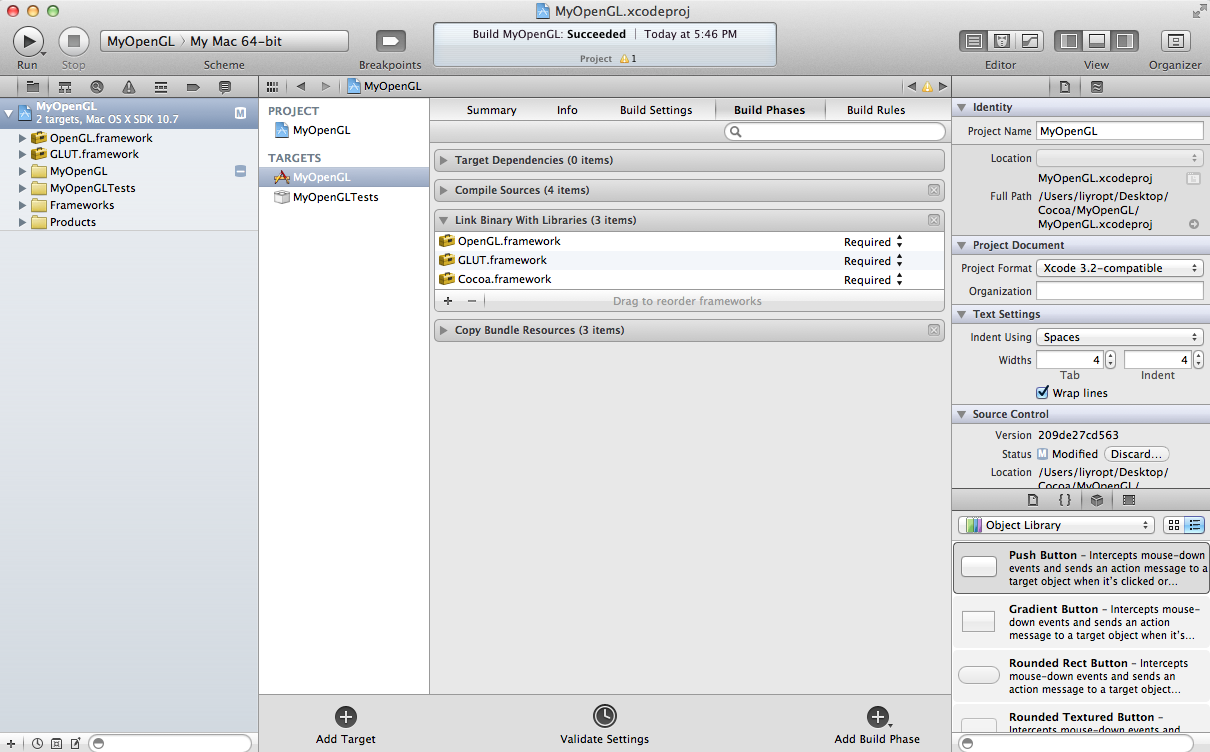
Task: Show the Search navigator
Action: [97, 87]
